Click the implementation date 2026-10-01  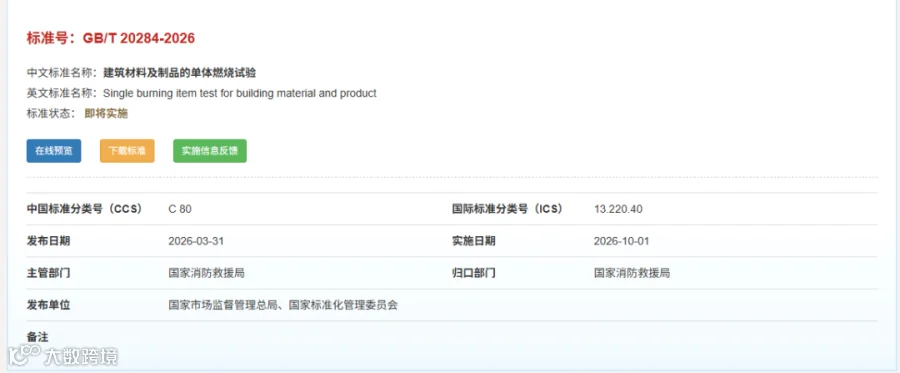click(x=622, y=241)
